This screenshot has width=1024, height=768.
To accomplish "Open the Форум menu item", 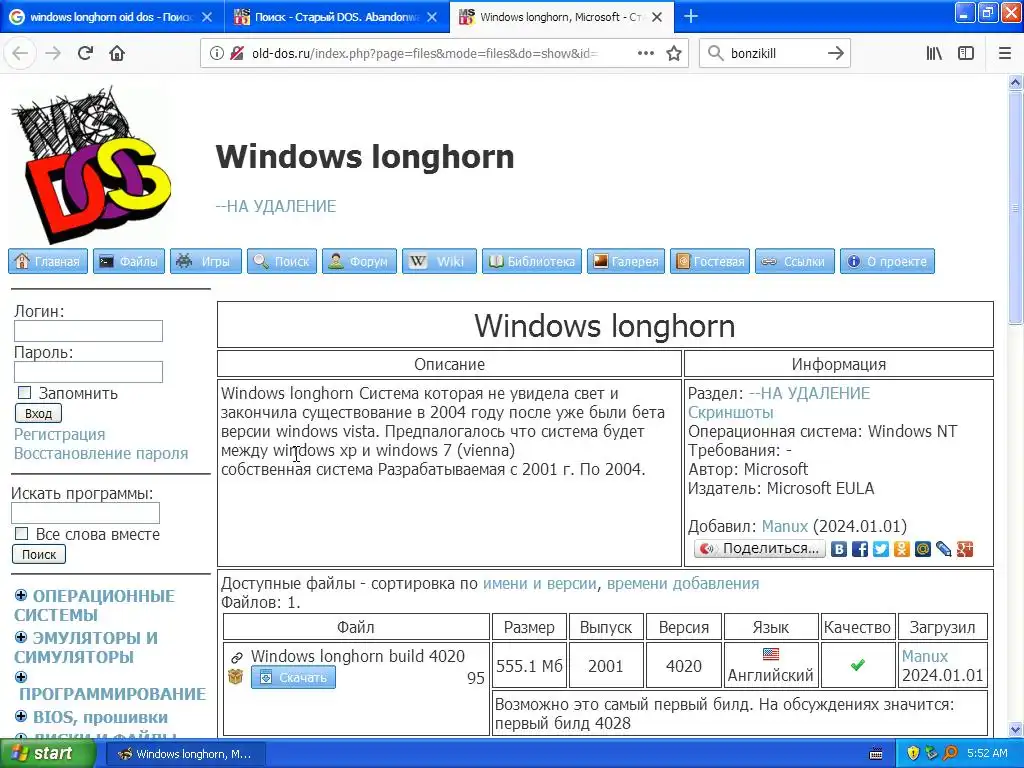I will (359, 261).
